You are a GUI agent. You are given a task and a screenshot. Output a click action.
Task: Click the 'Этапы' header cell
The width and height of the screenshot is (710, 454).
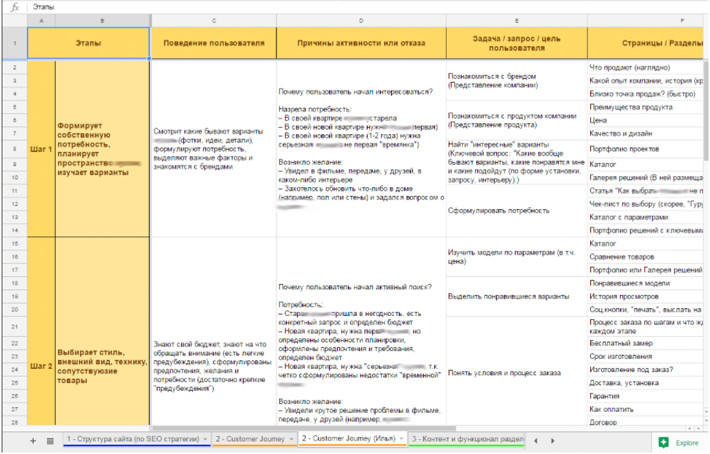pos(88,43)
